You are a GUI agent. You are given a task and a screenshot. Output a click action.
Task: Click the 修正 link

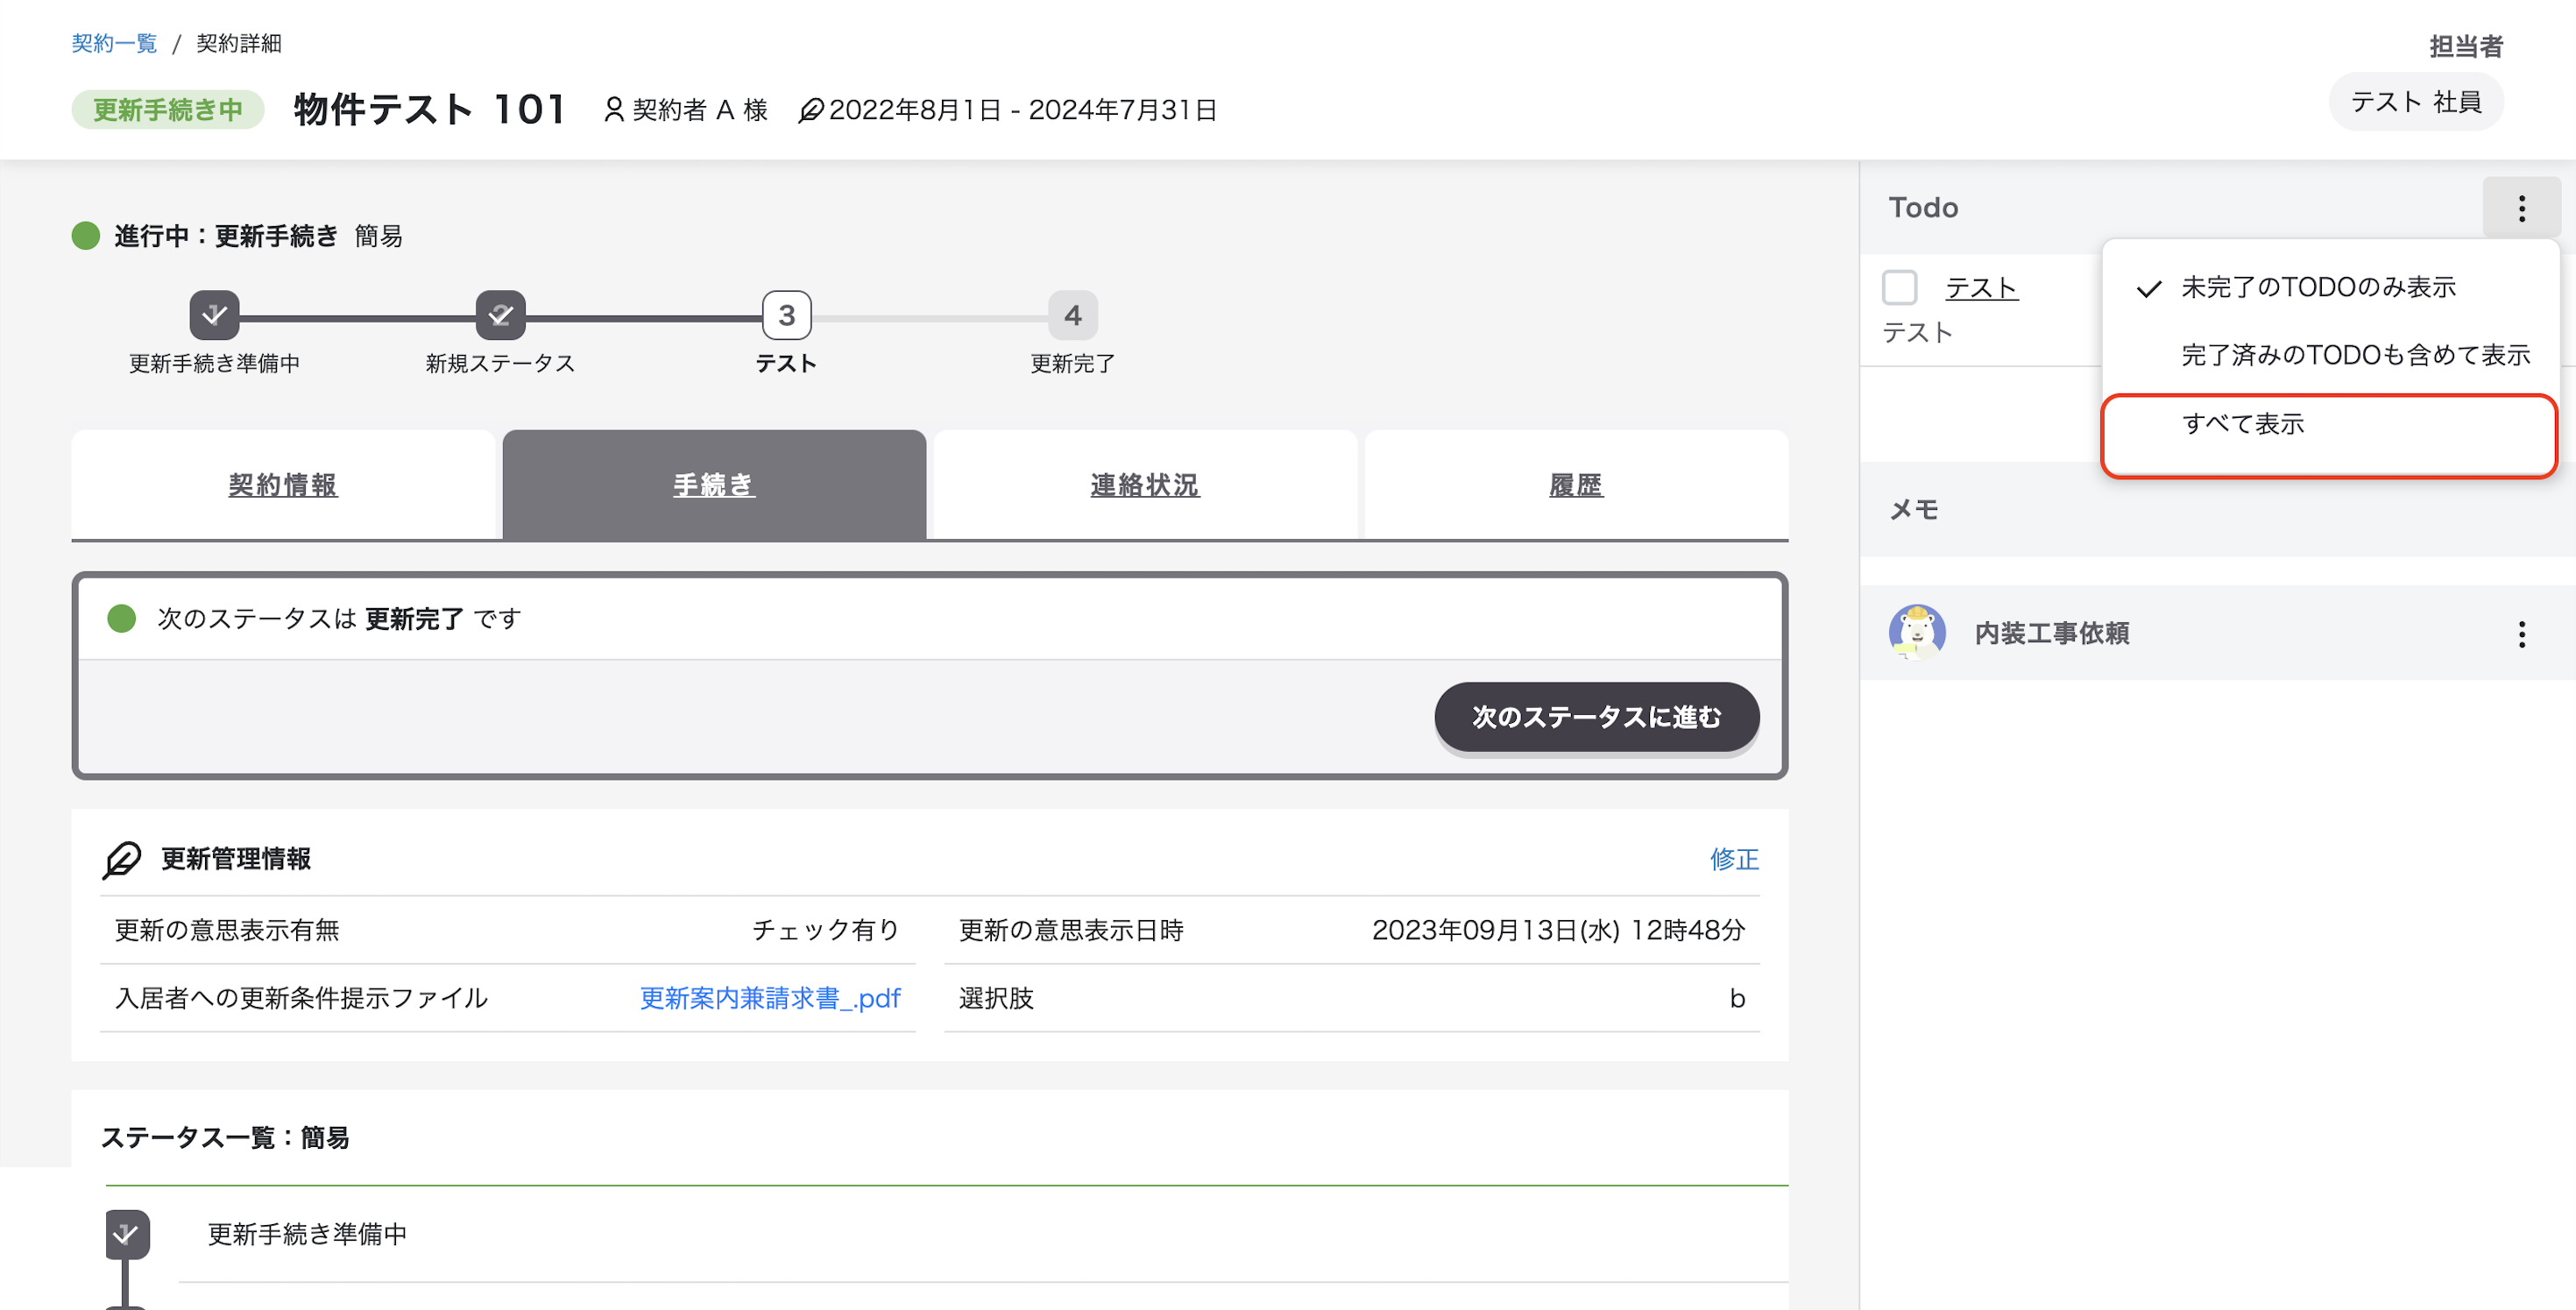(x=1734, y=859)
